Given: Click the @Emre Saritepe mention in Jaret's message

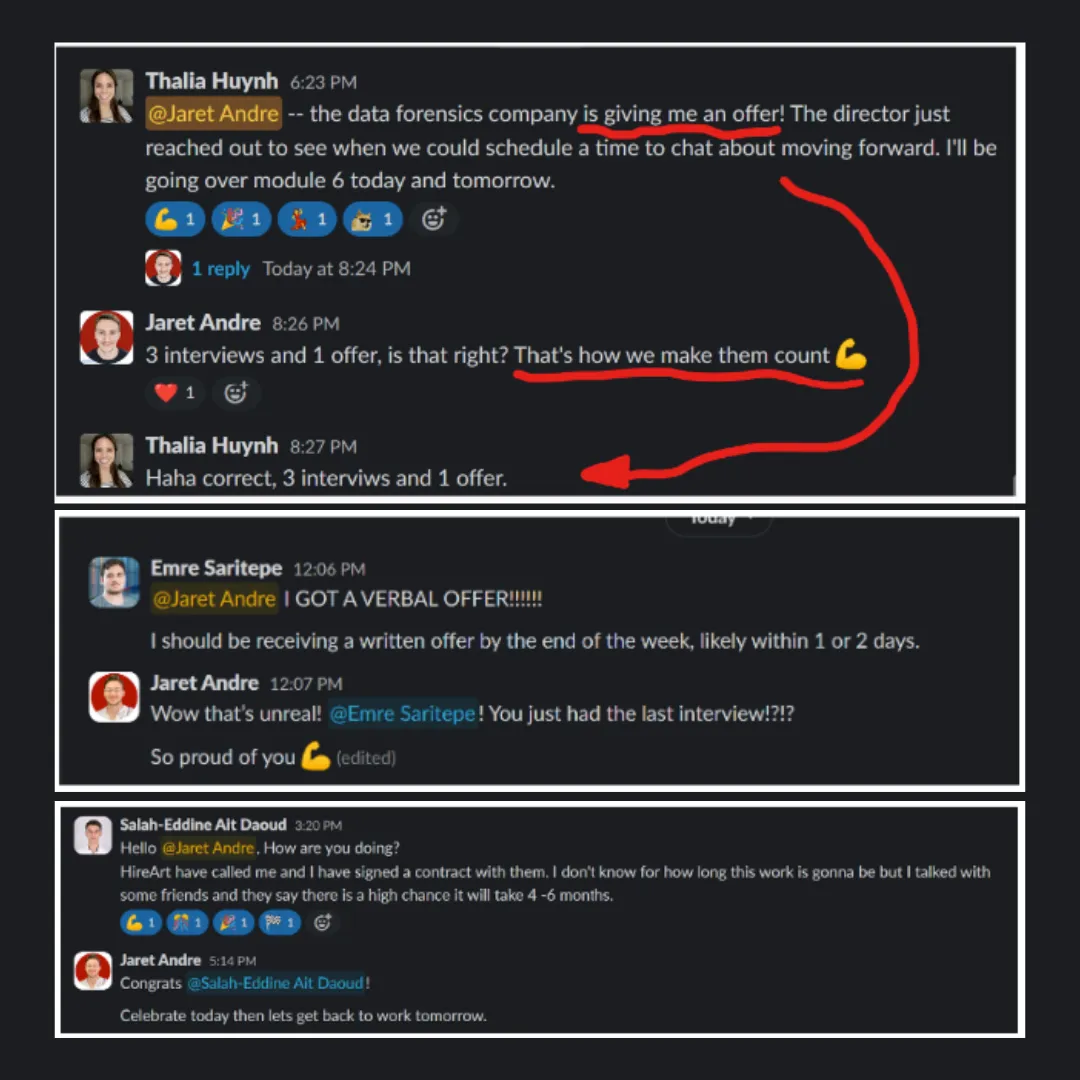Looking at the screenshot, I should (x=402, y=714).
